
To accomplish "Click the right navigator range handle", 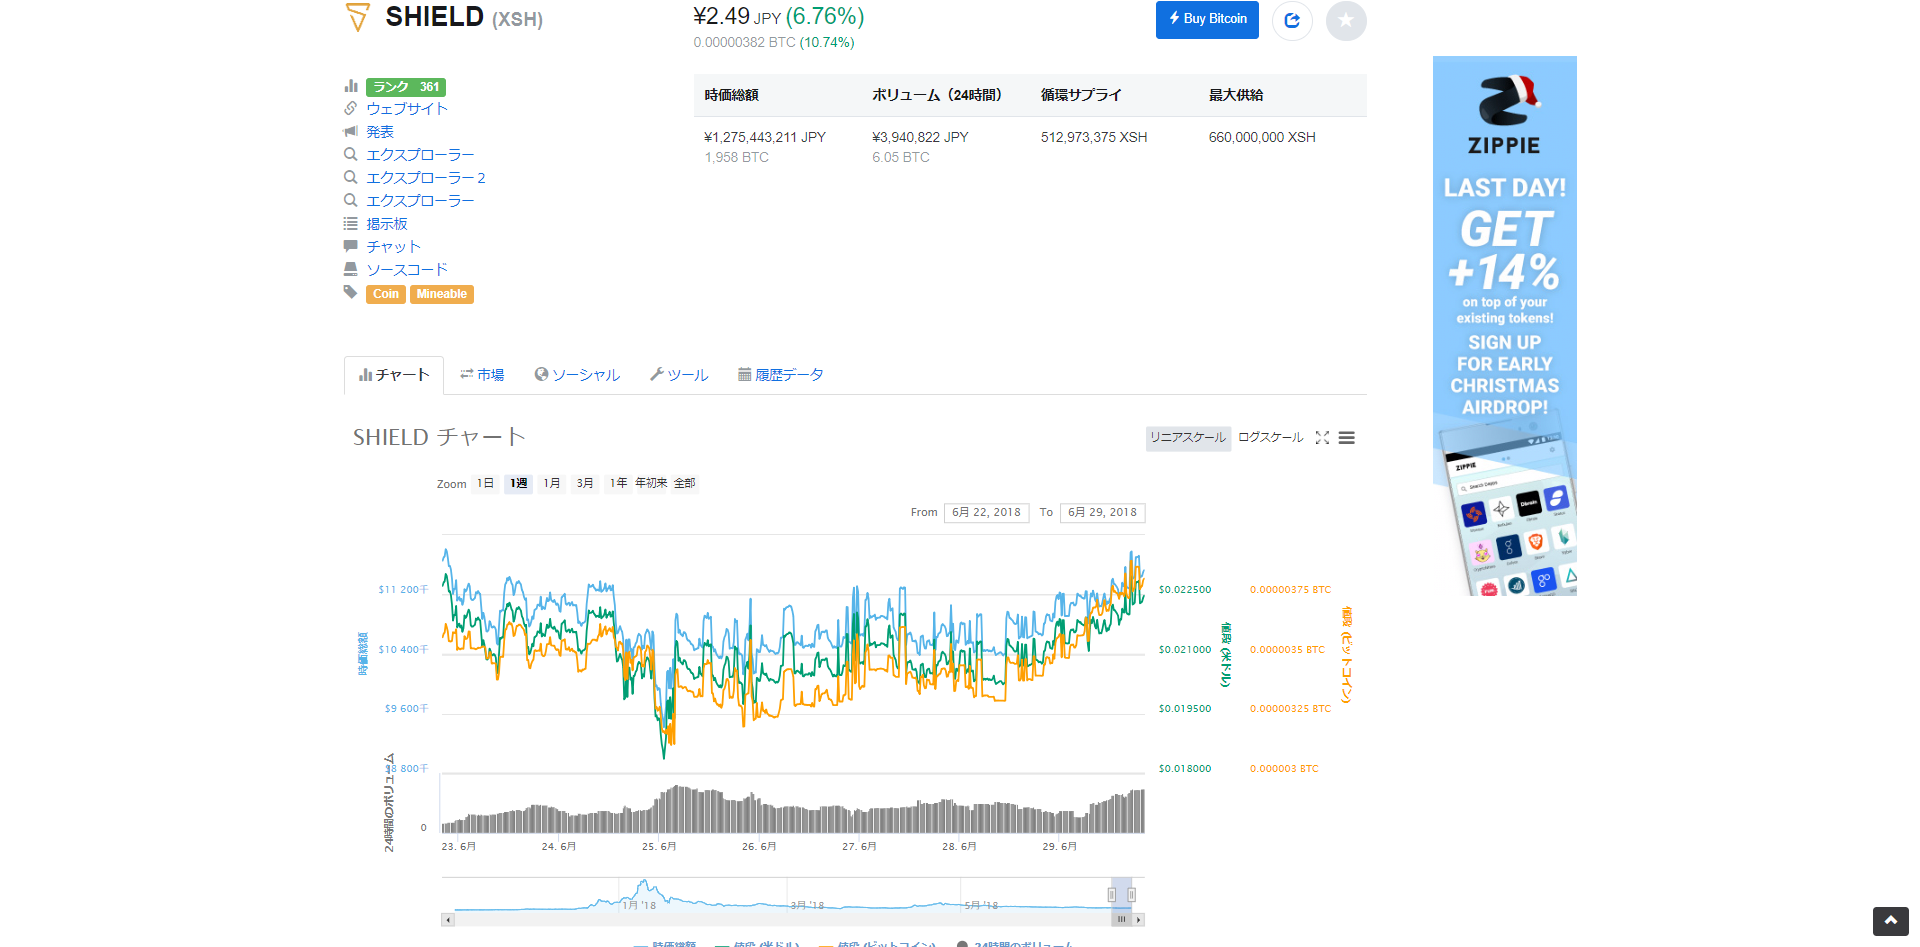I will tap(1131, 895).
